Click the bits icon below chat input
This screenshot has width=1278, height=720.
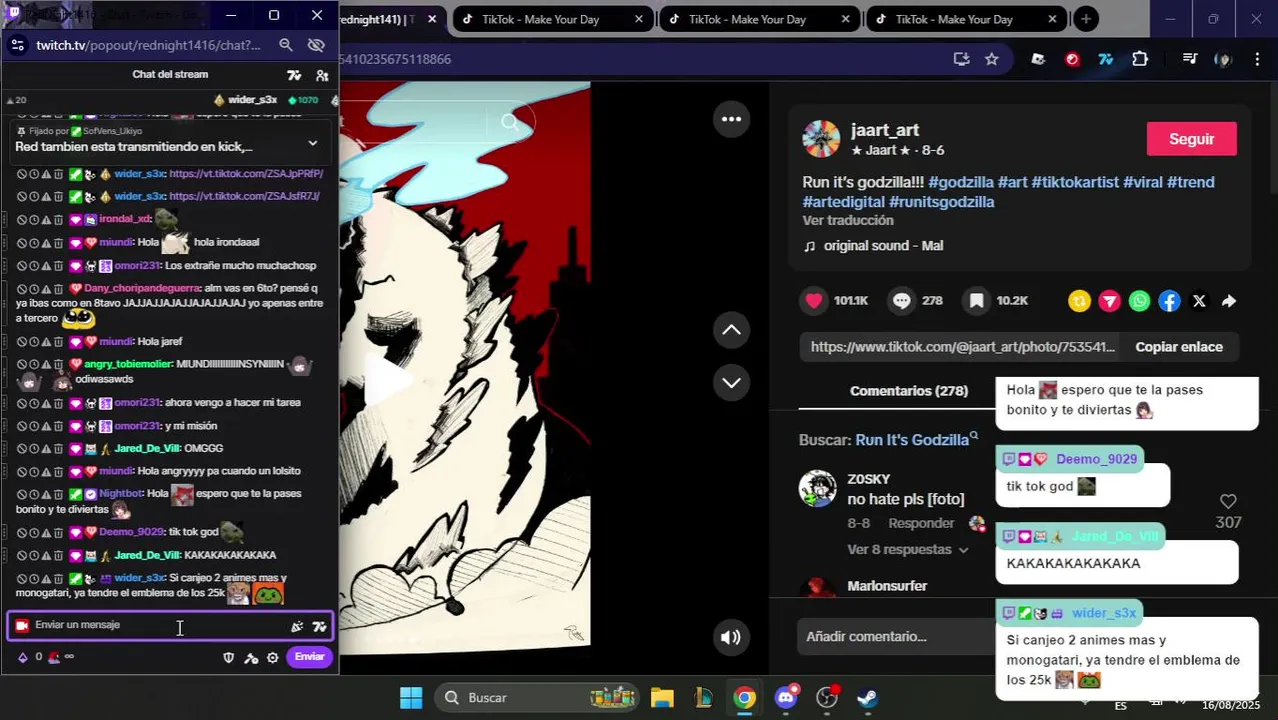[x=22, y=657]
